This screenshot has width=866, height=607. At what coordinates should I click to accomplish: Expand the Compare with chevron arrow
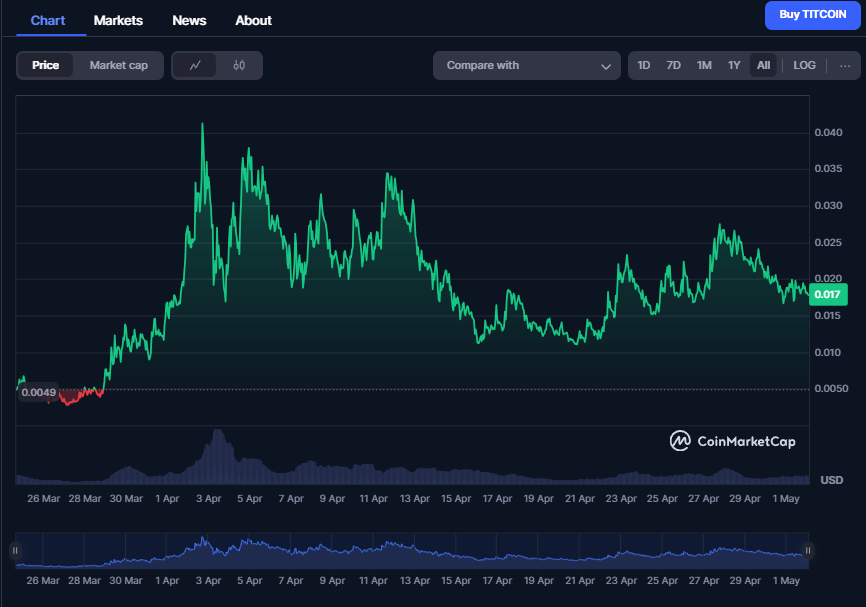606,66
